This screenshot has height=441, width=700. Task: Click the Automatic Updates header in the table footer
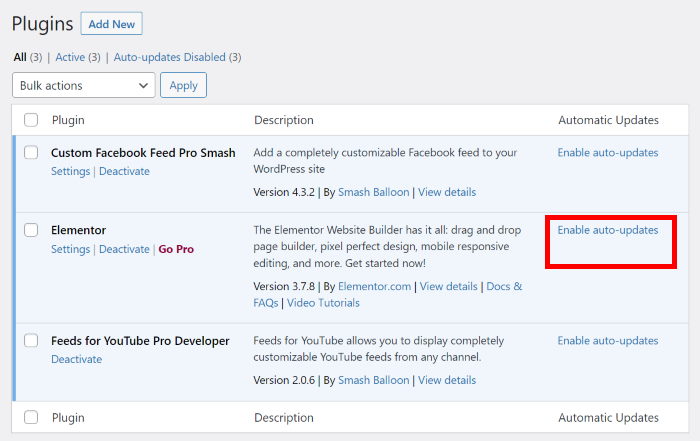[608, 418]
